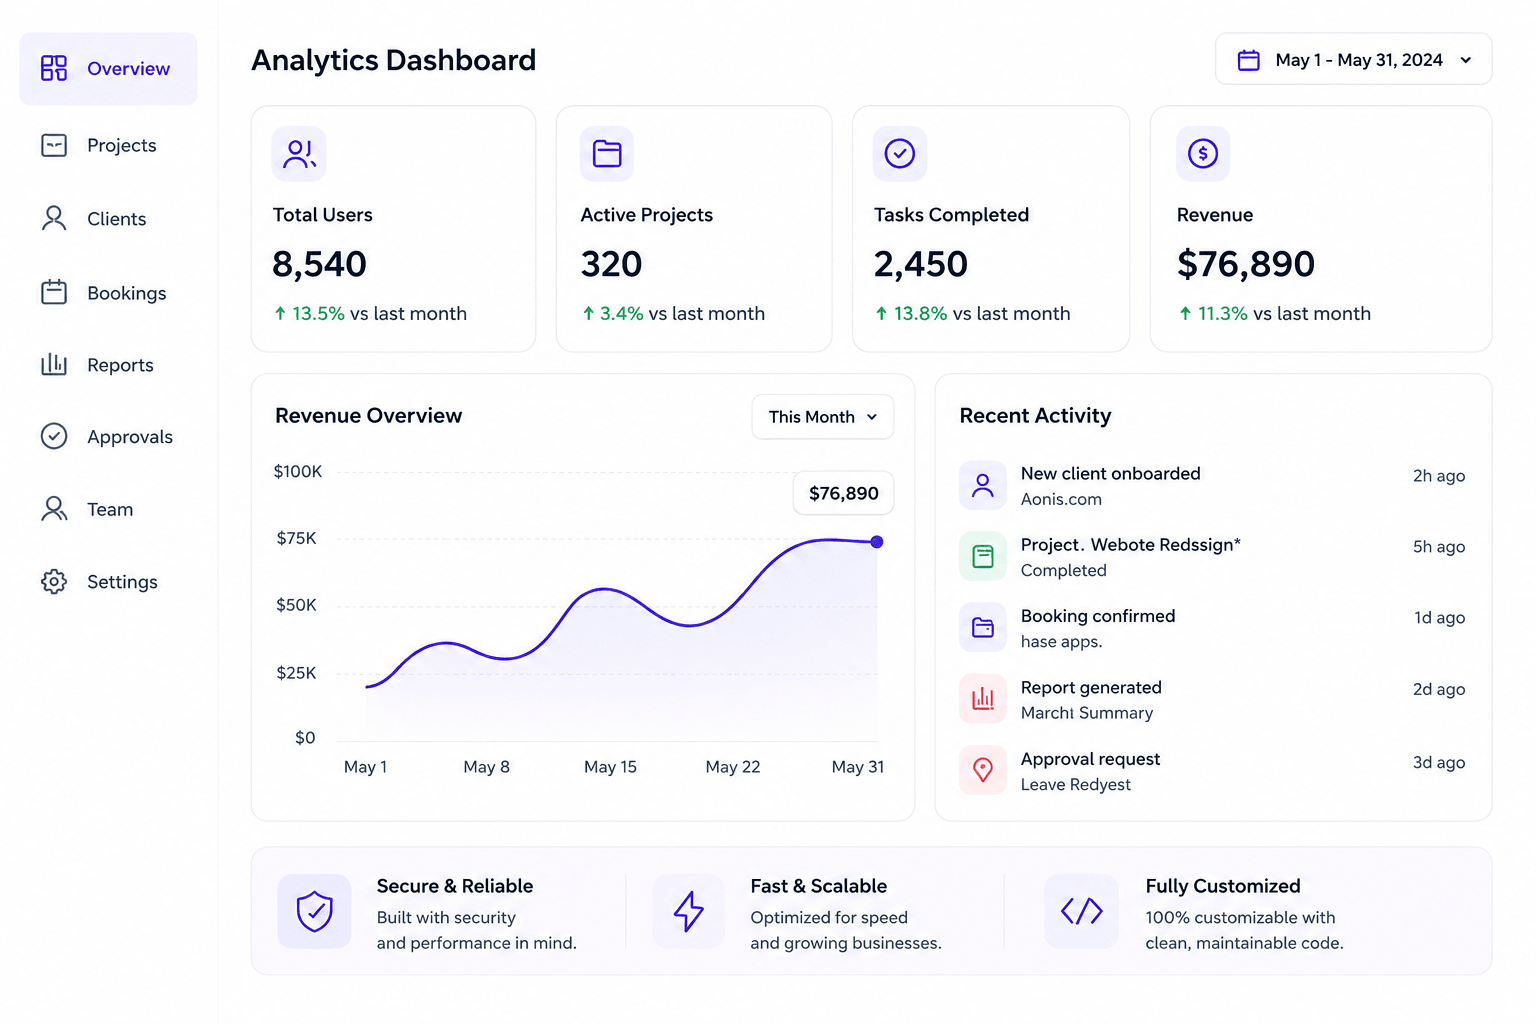Click the 13.8% vs last month text

click(972, 313)
